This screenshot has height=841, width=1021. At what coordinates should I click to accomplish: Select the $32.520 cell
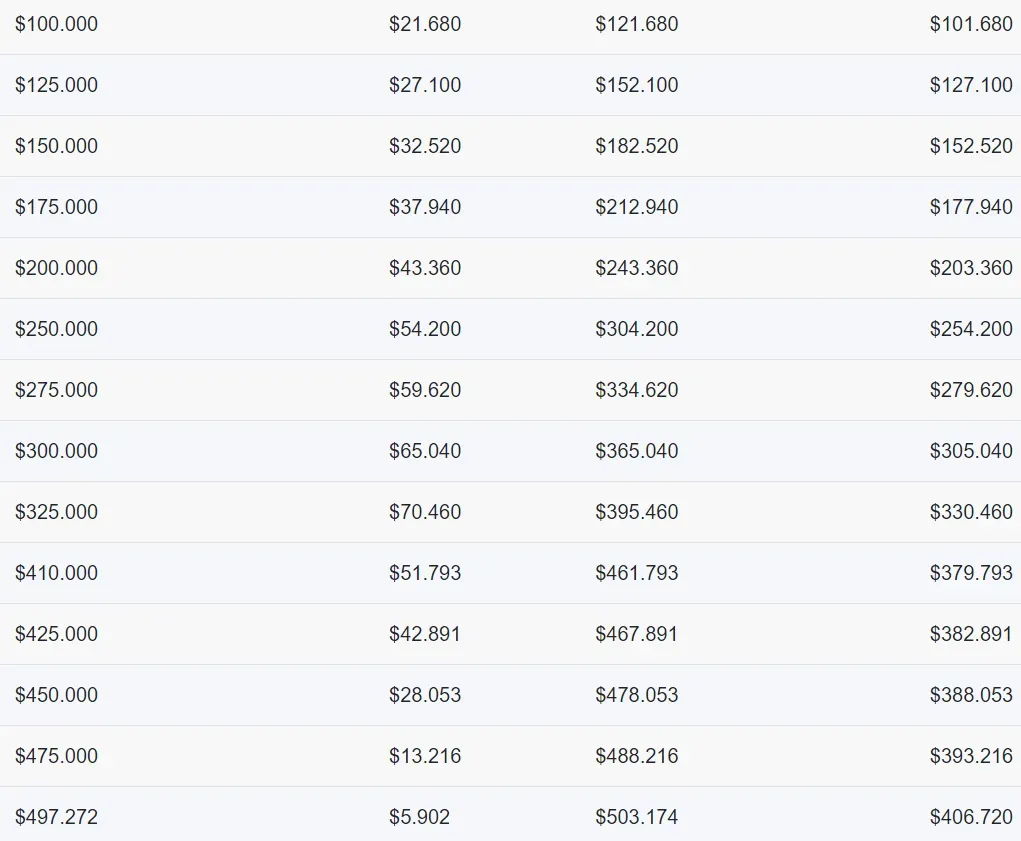[425, 146]
